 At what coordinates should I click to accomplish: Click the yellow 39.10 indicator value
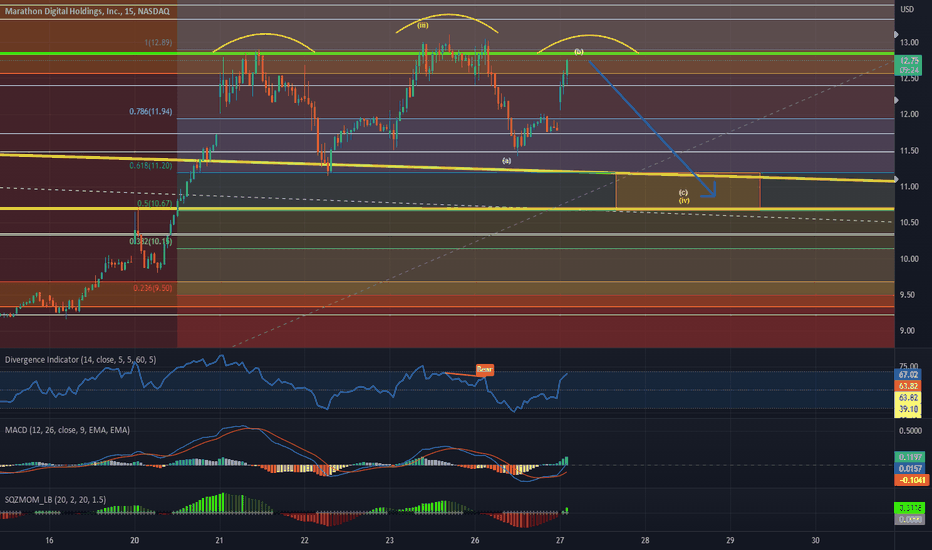pos(908,409)
